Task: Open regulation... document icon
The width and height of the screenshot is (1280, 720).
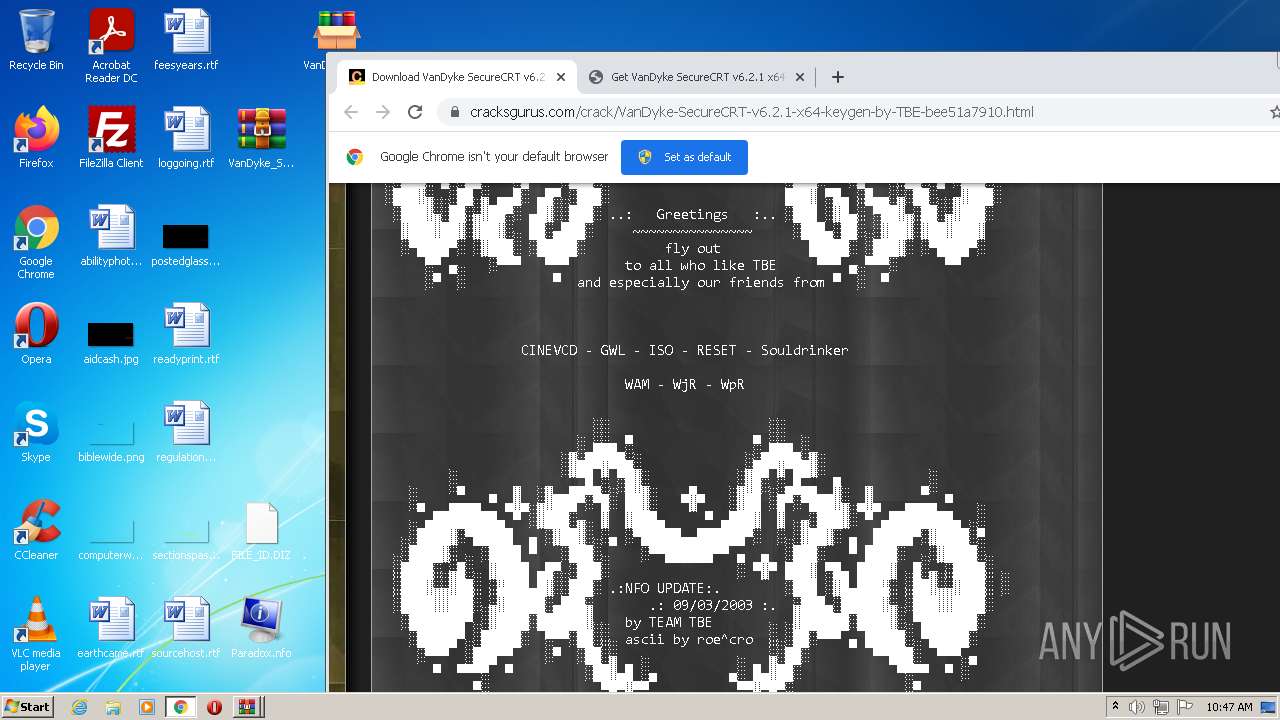Action: click(186, 432)
